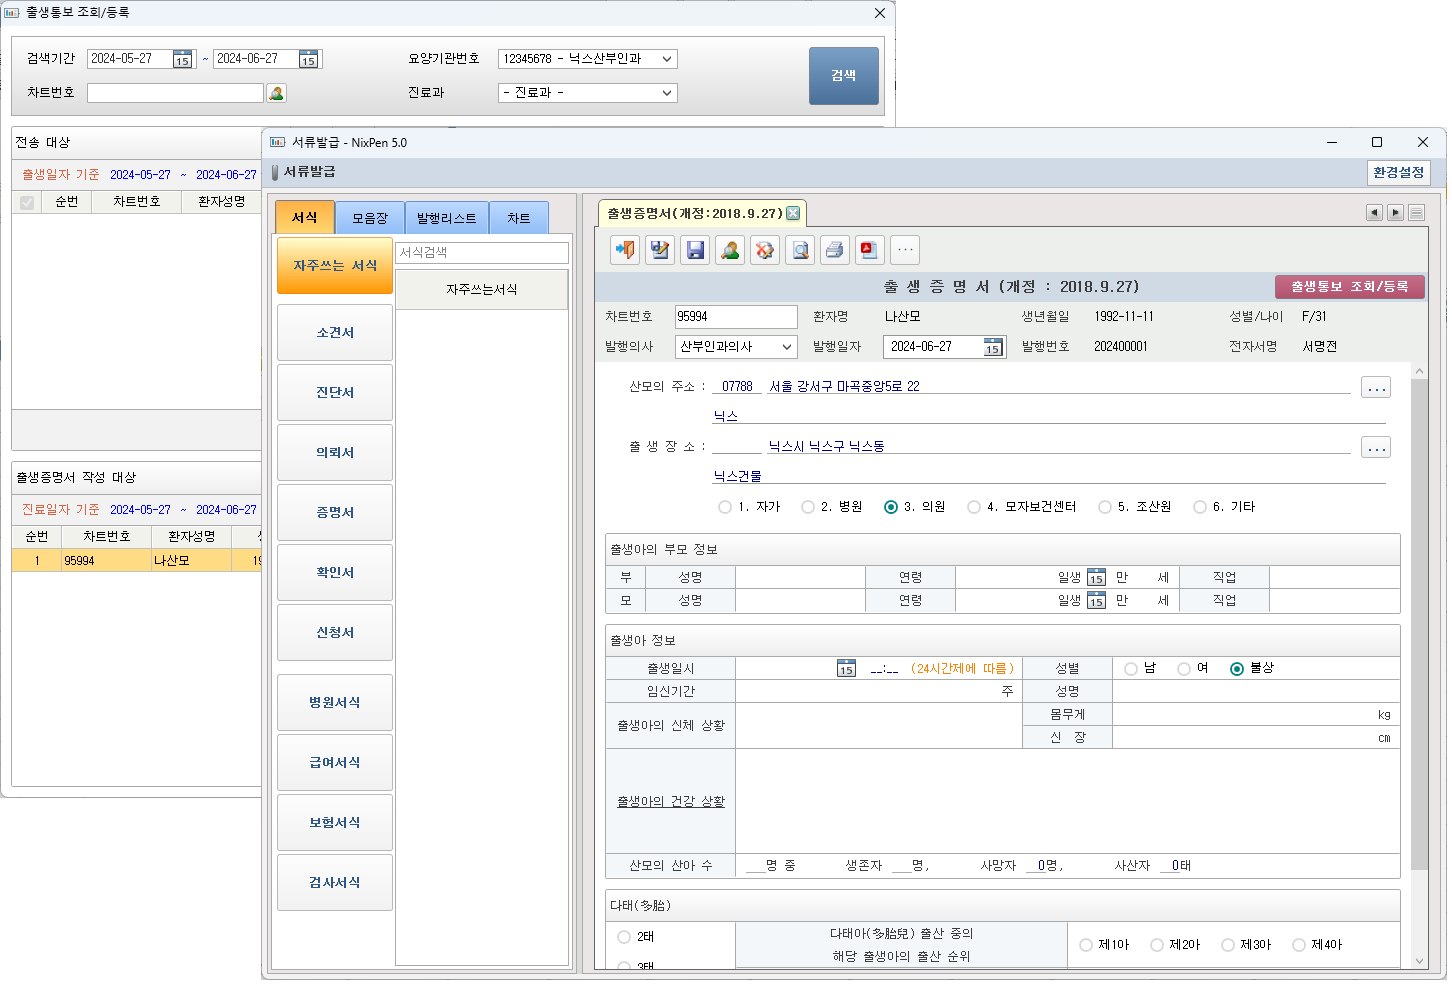The width and height of the screenshot is (1452, 984).
Task: Click the form's vertical scrollbar
Action: point(1418,620)
